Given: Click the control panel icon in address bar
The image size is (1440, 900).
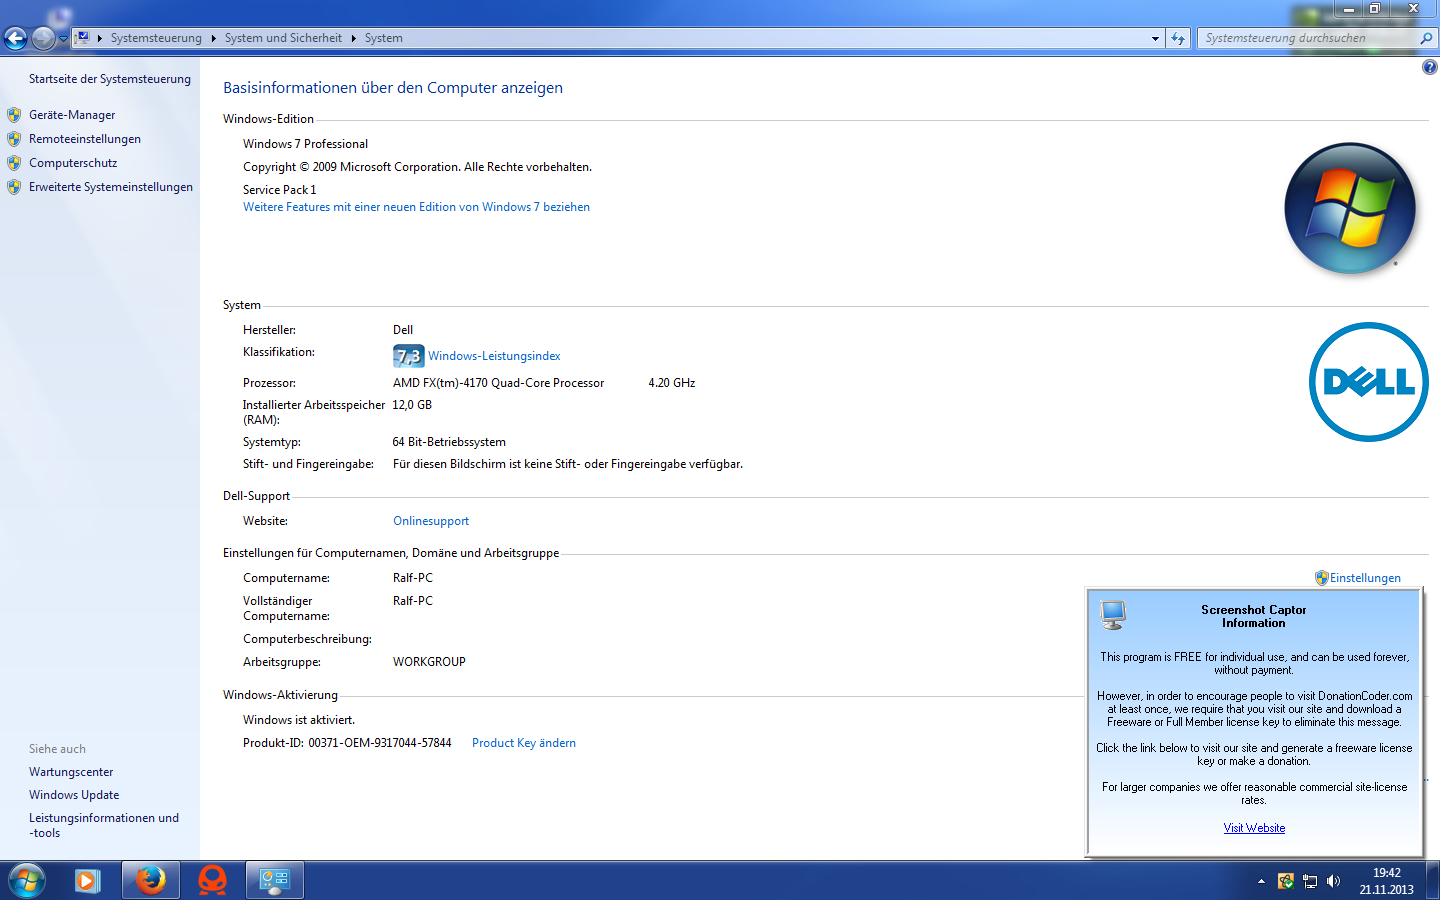Looking at the screenshot, I should click(83, 38).
